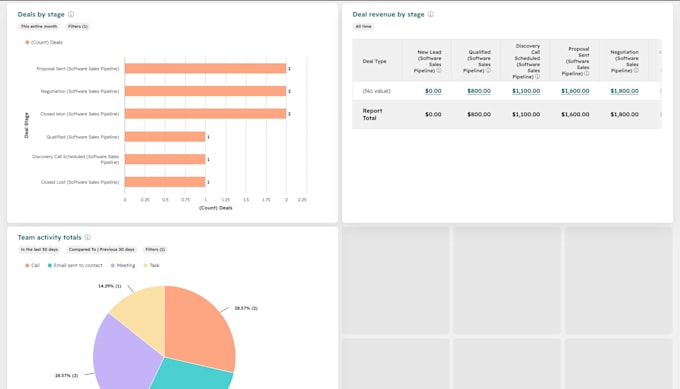The height and width of the screenshot is (389, 680).
Task: Open Deals by stage report title
Action: point(41,14)
